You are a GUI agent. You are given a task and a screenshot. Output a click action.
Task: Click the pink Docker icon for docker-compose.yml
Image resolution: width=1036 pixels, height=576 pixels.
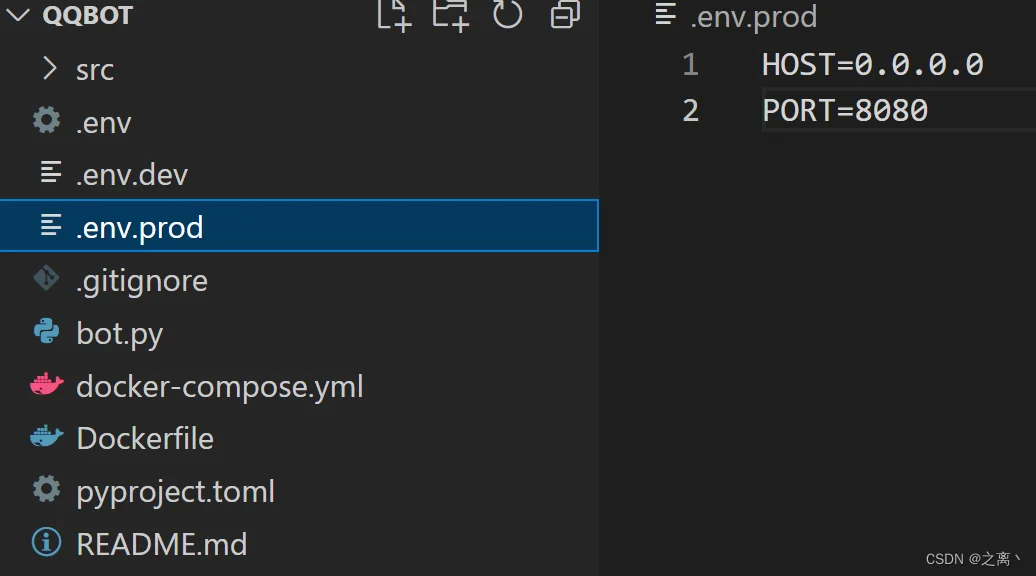pos(47,383)
